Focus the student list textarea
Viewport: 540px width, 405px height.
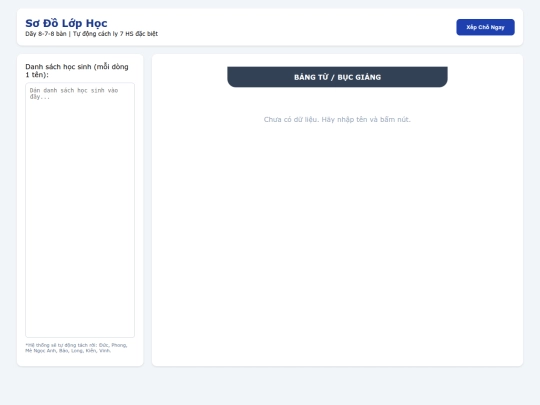80,210
